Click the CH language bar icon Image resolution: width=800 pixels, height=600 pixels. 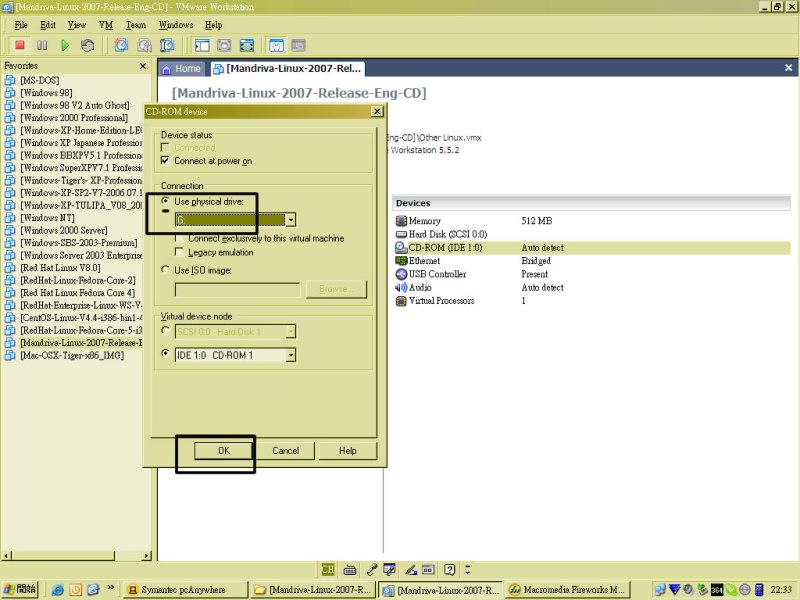click(328, 569)
